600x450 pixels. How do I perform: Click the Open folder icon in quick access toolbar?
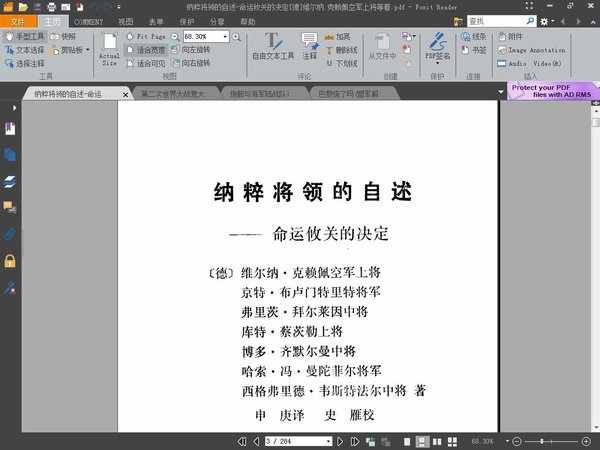coord(23,7)
